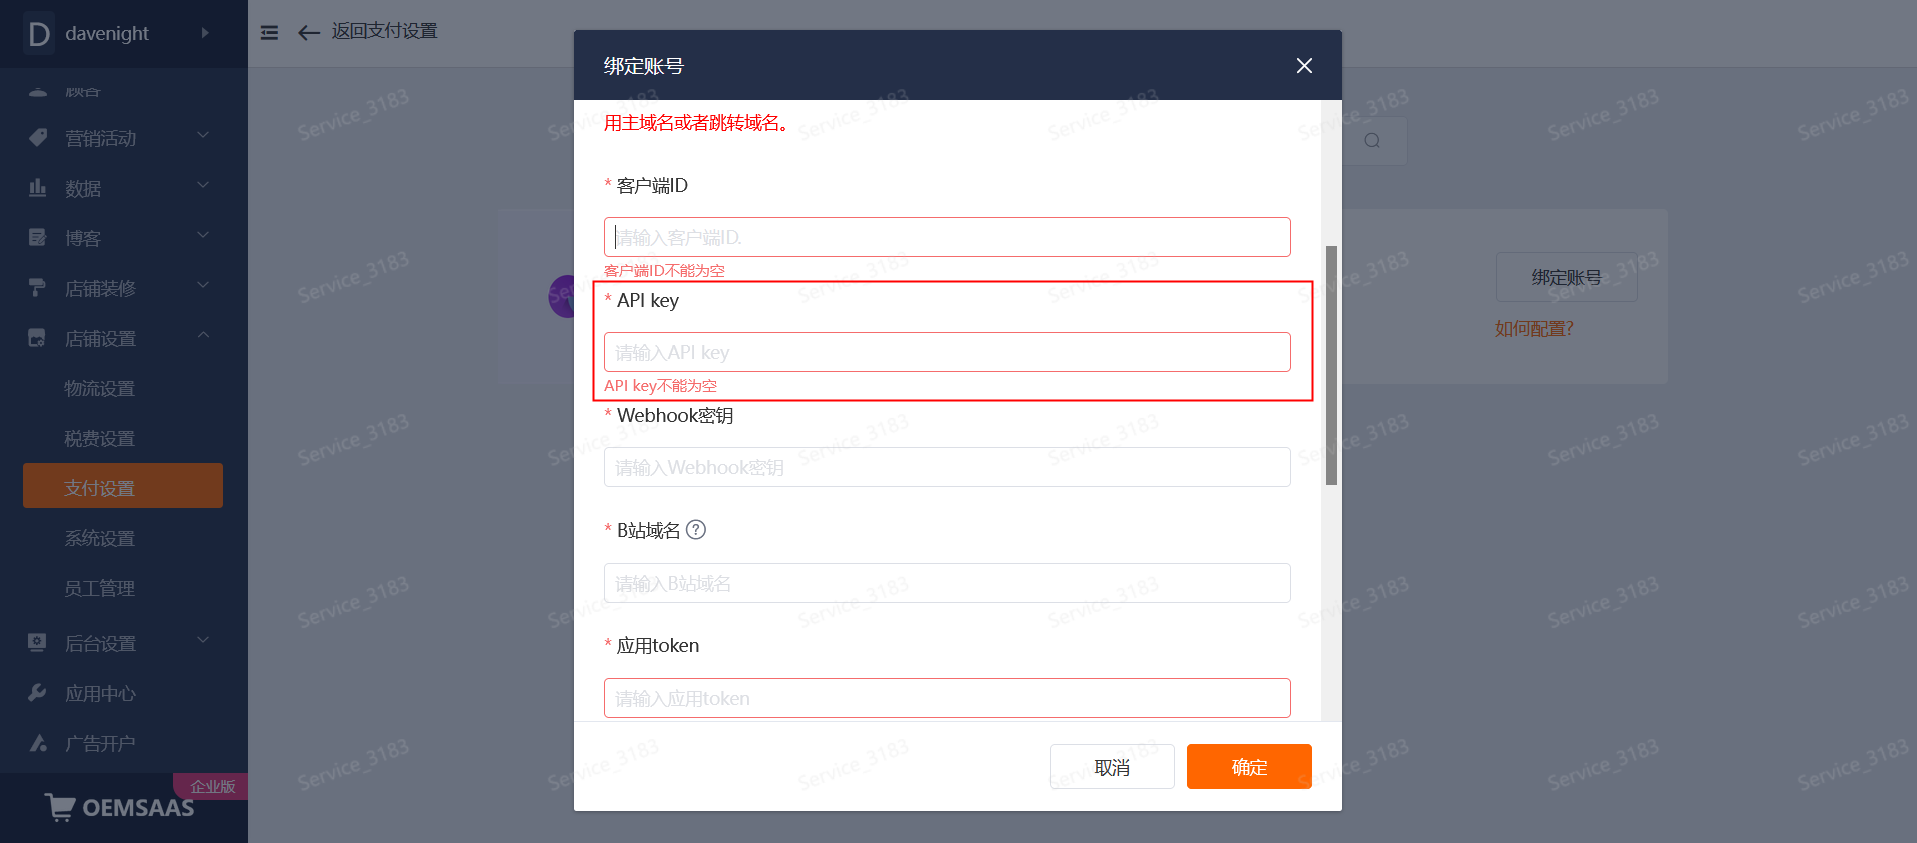
Task: Click the 数据 bar chart icon
Action: click(x=38, y=187)
